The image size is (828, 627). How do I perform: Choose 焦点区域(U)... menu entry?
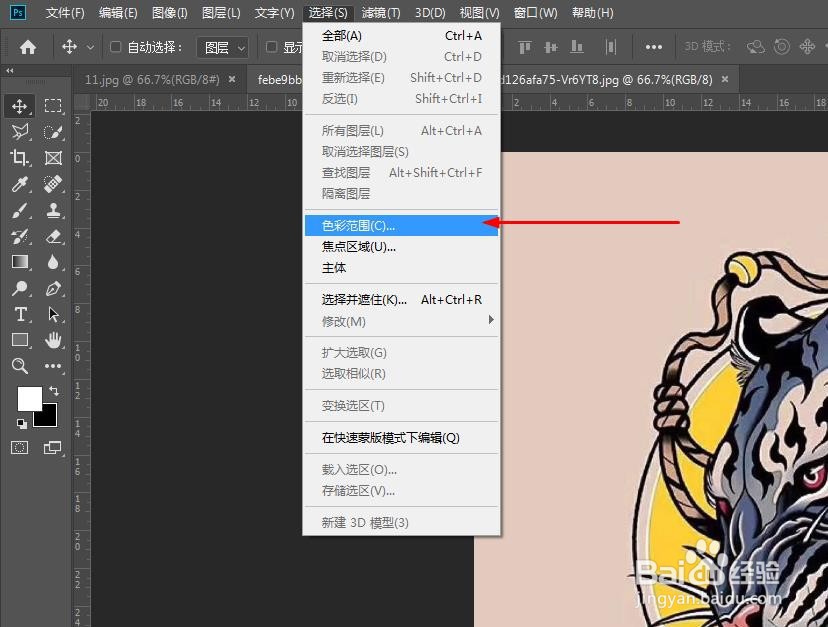[401, 247]
